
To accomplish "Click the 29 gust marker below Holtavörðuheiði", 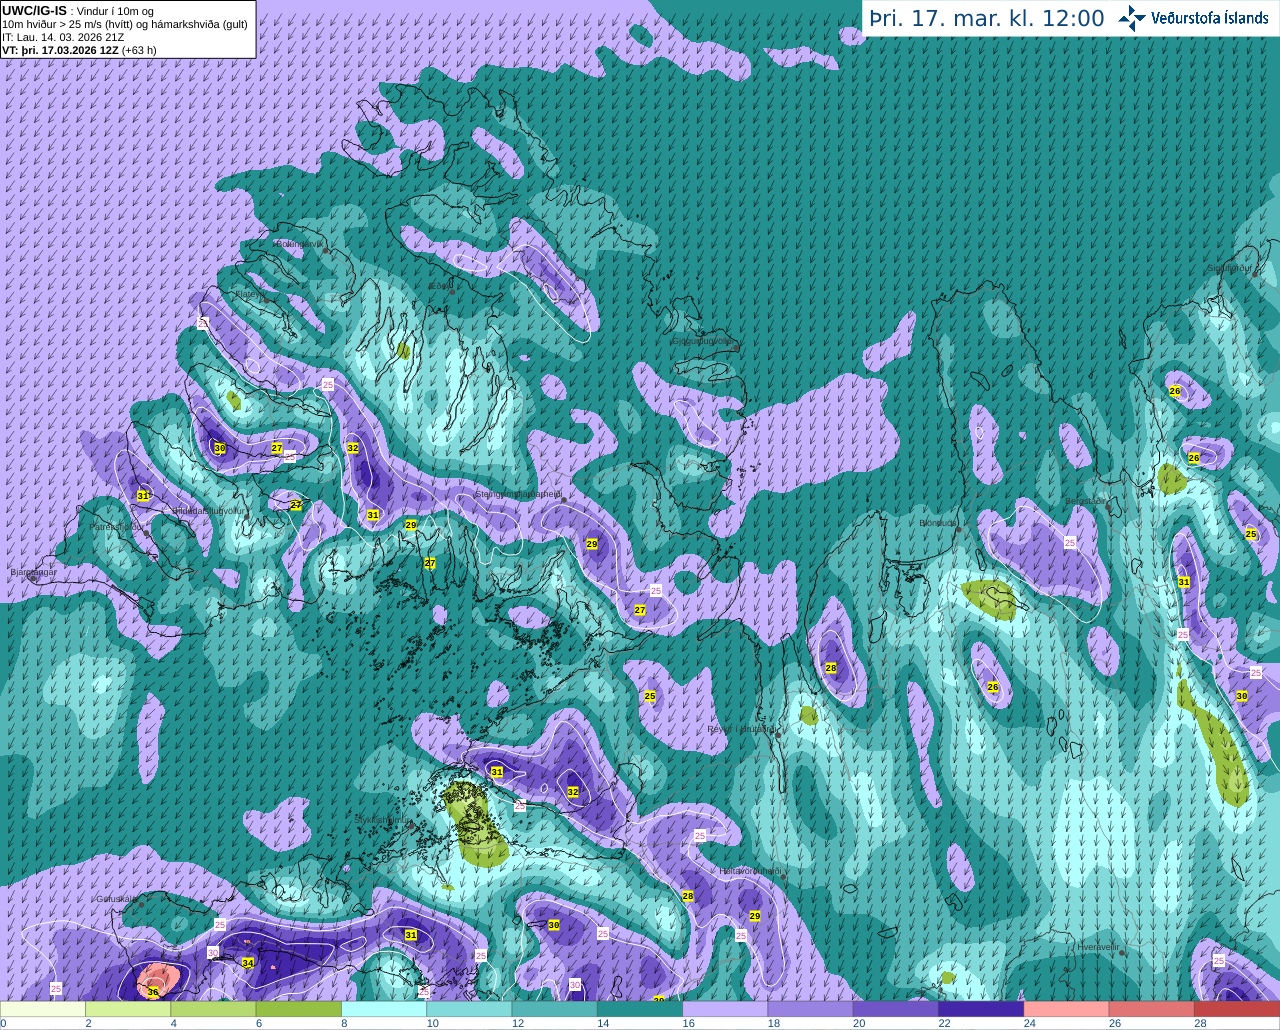I will (755, 916).
